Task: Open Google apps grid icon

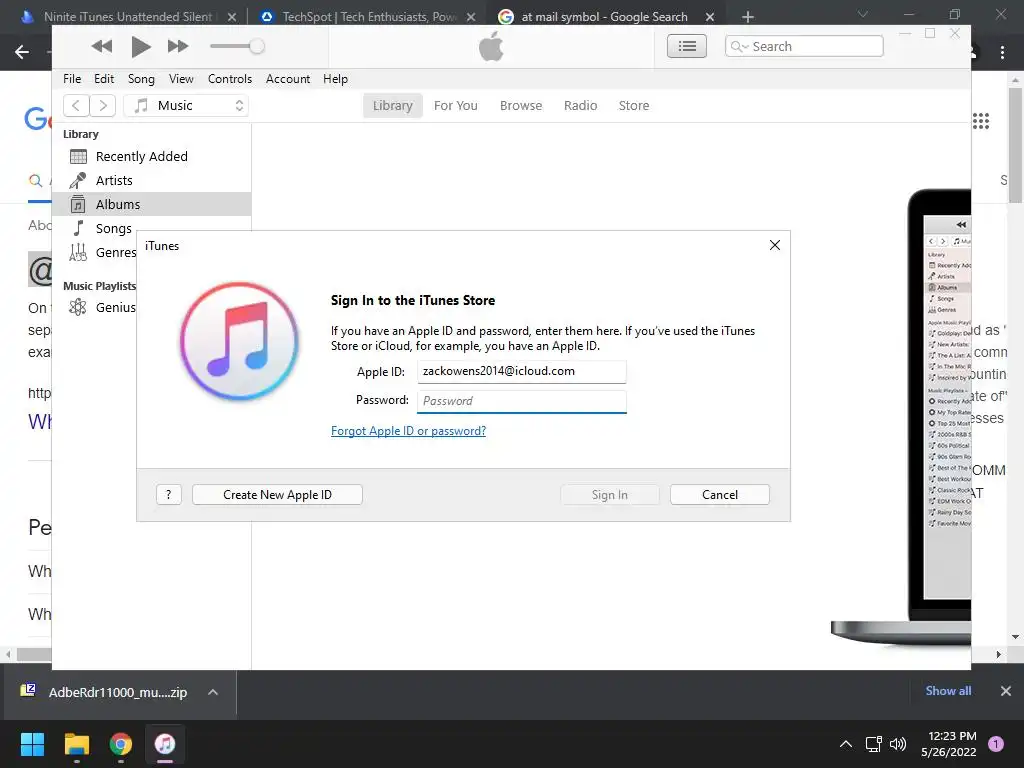Action: click(980, 121)
